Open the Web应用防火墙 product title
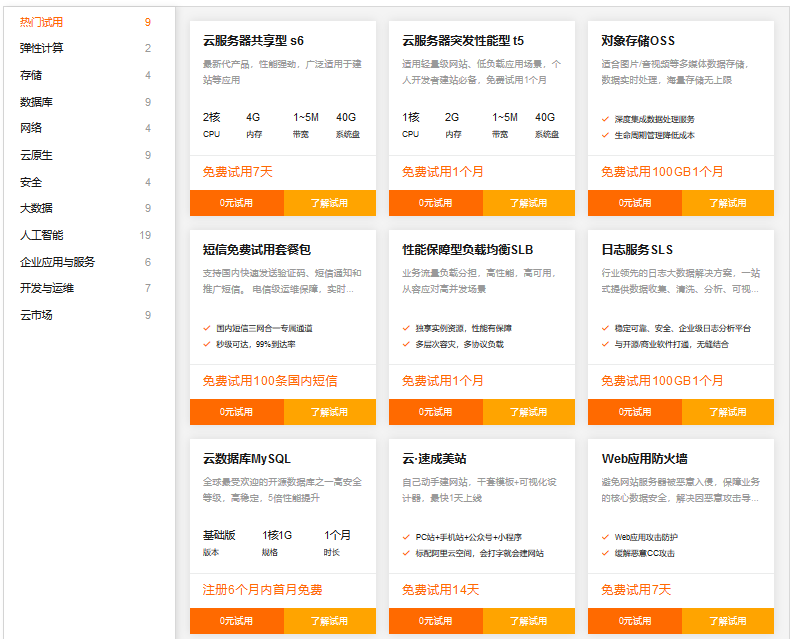 point(644,459)
